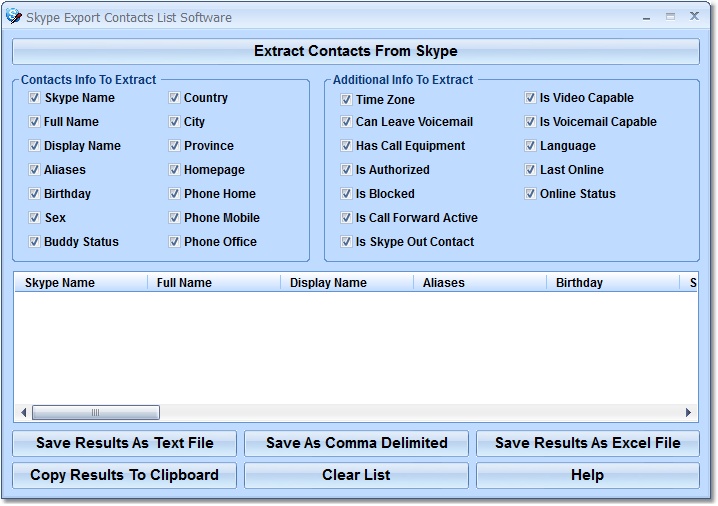
Task: Choose Save As Comma Delimited
Action: click(356, 443)
